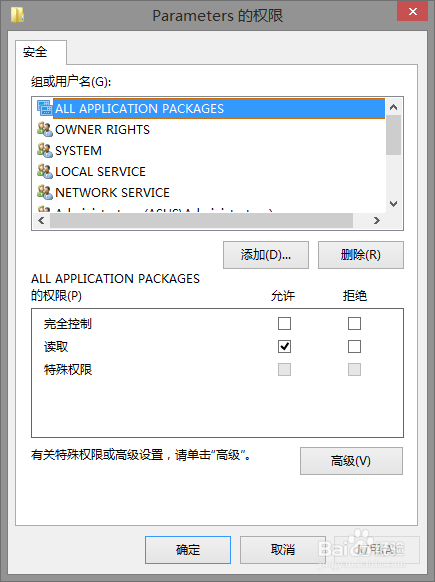
Task: Click the ALL APPLICATION PACKAGES package icon
Action: (45, 108)
